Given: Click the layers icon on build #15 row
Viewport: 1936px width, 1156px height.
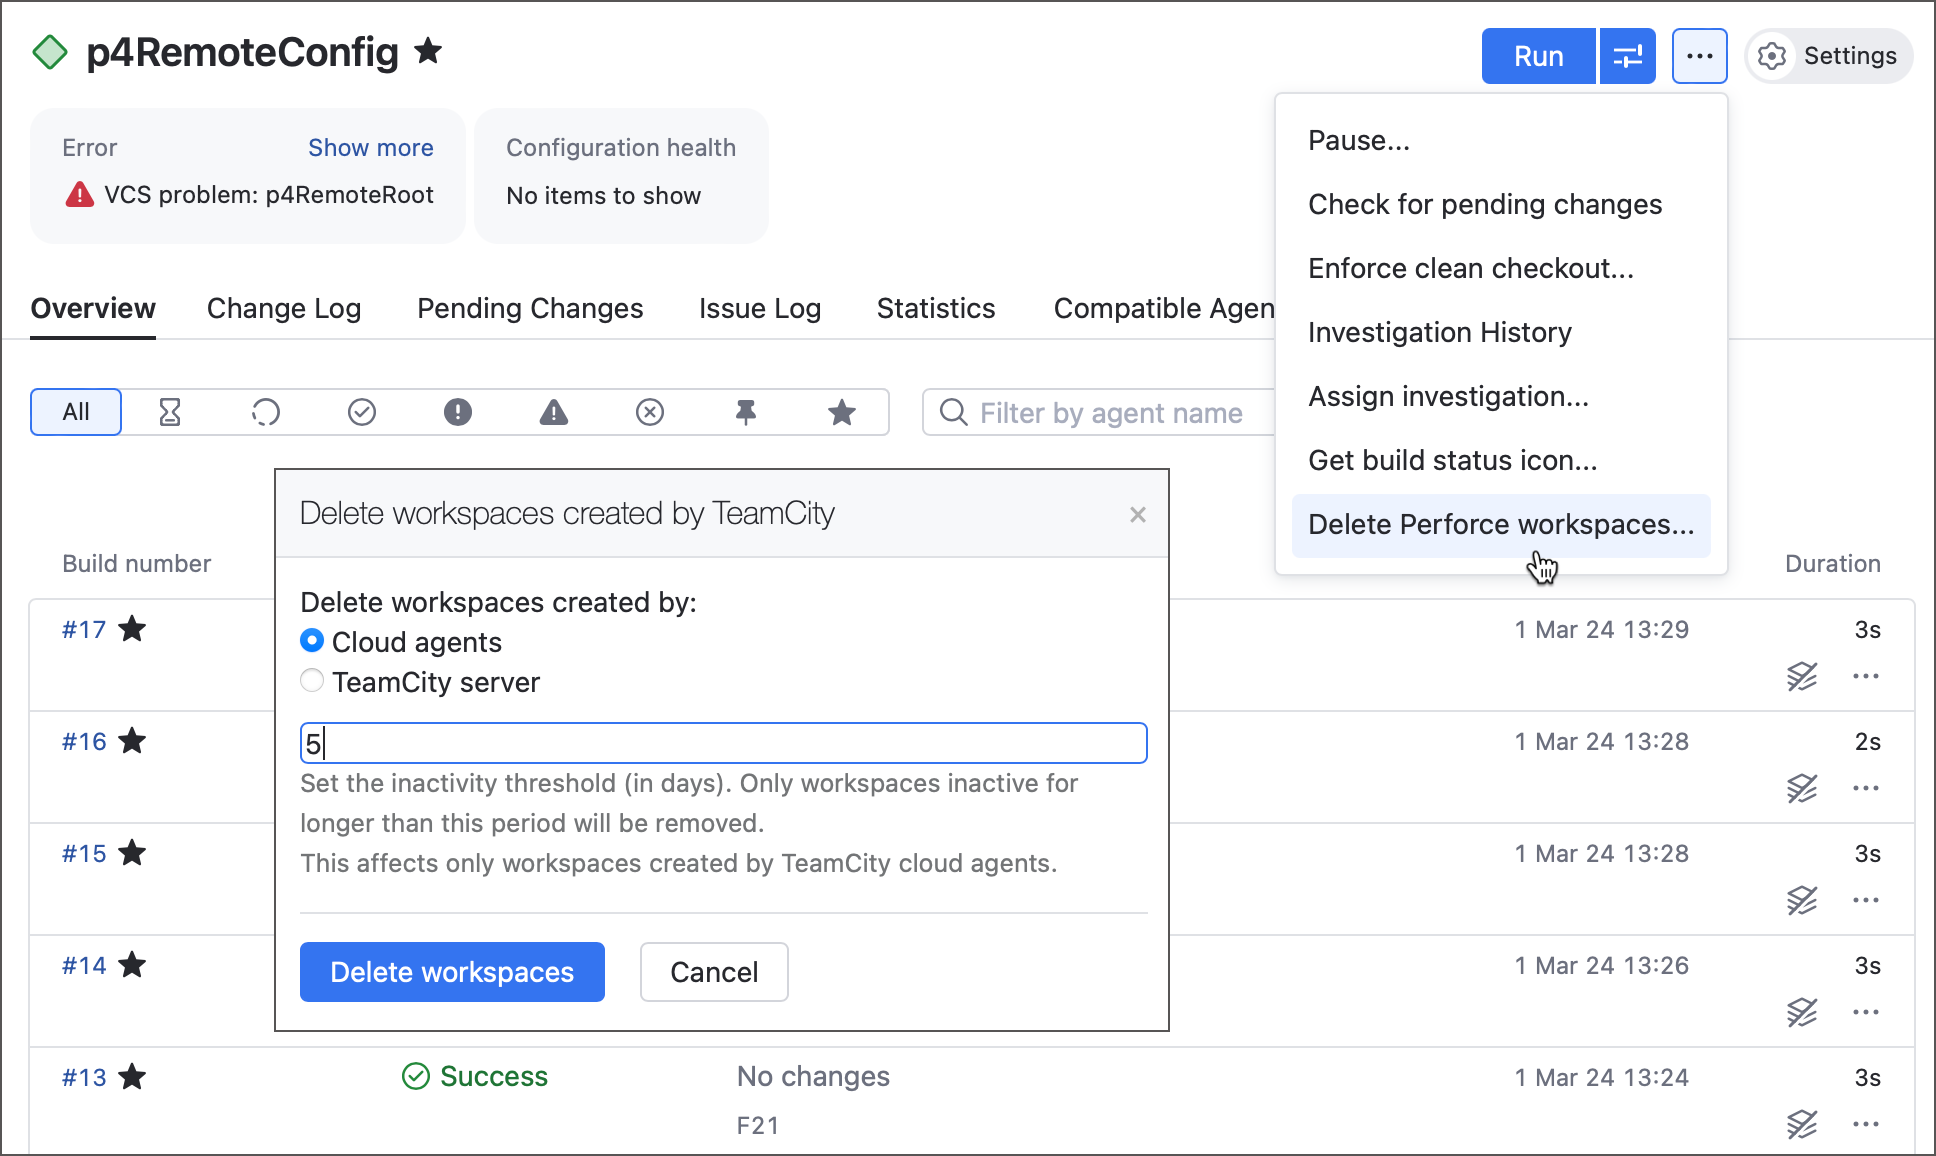Looking at the screenshot, I should 1802,900.
